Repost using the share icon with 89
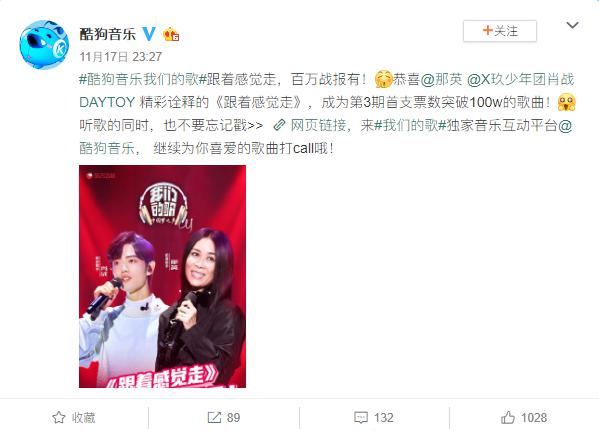The width and height of the screenshot is (599, 431). coord(223,417)
